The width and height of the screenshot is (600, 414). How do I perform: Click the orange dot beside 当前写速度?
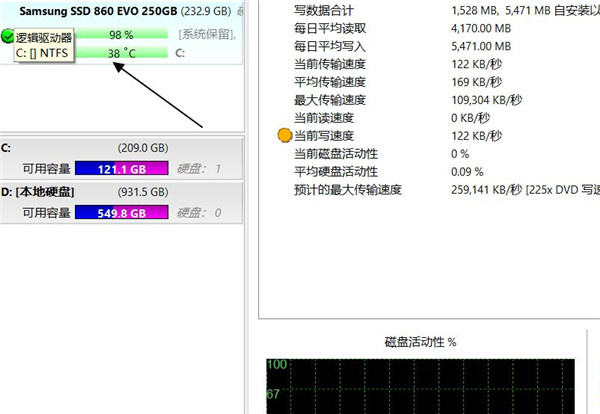284,135
